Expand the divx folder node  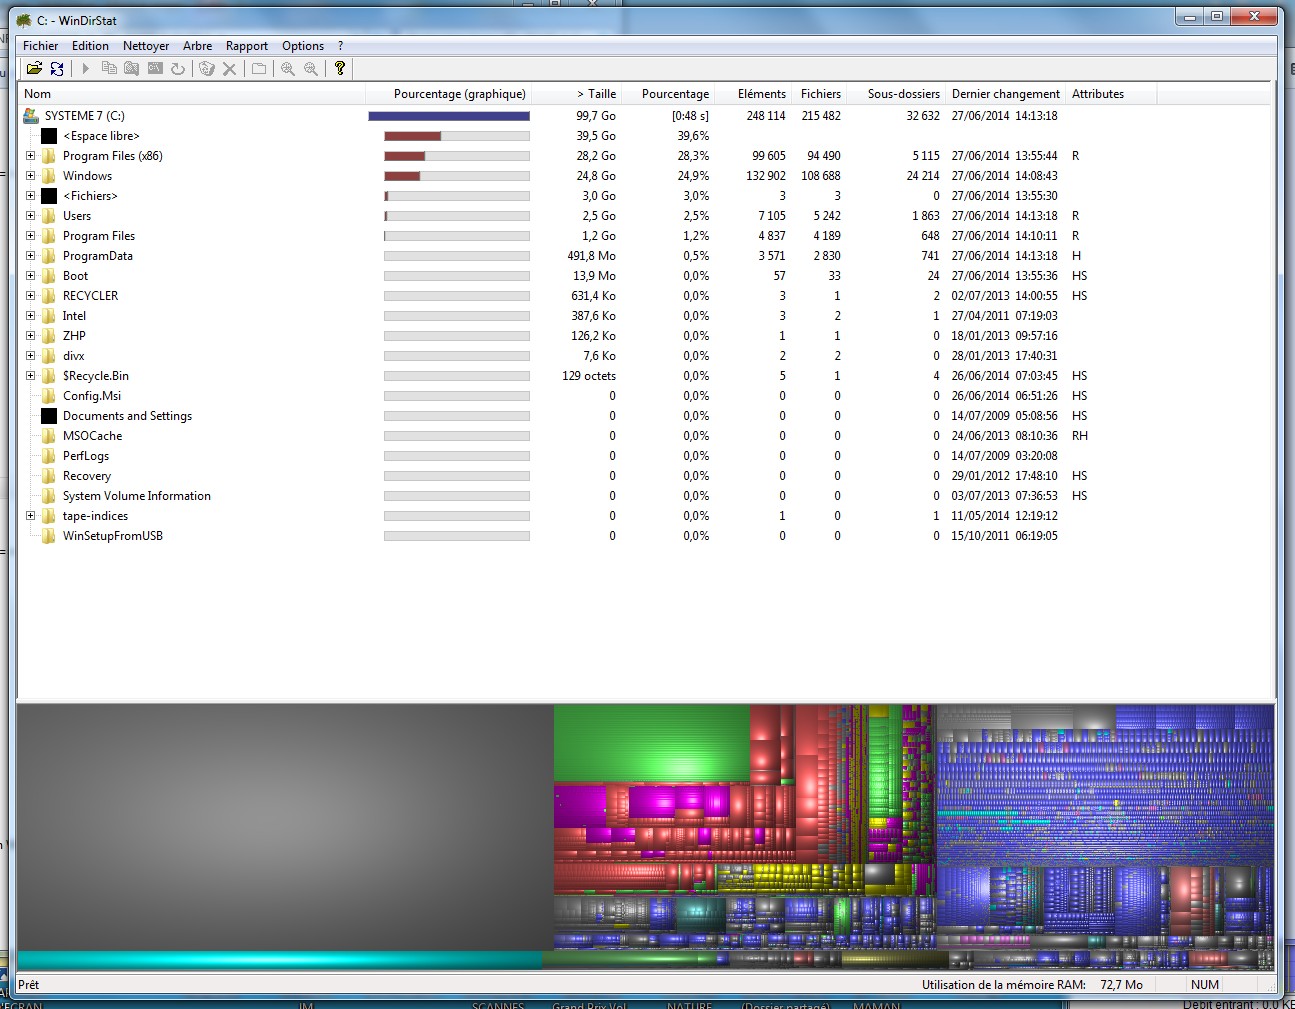point(30,356)
